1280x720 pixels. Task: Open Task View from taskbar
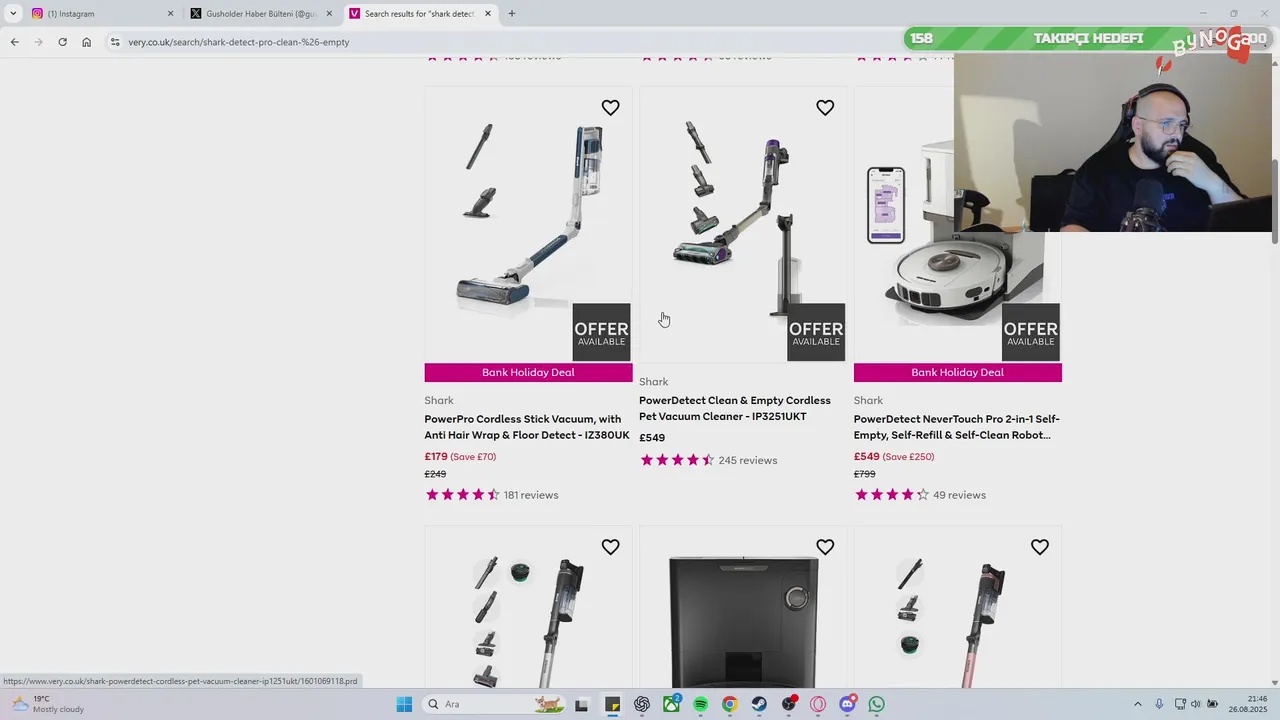click(x=582, y=704)
